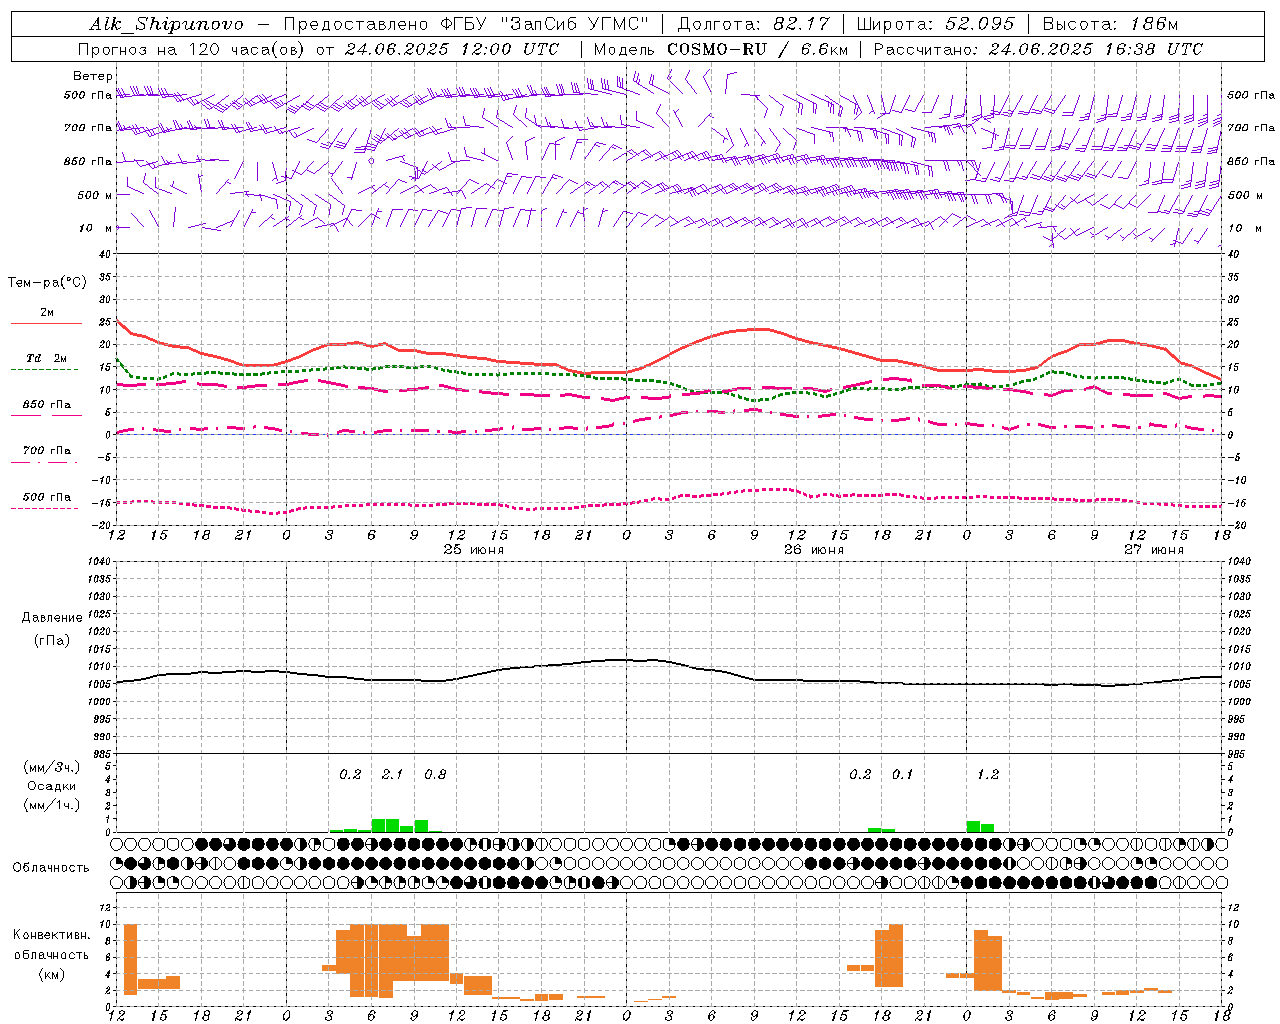Click the '2.1' precipitation amount value
This screenshot has width=1280, height=1024.
[x=392, y=774]
